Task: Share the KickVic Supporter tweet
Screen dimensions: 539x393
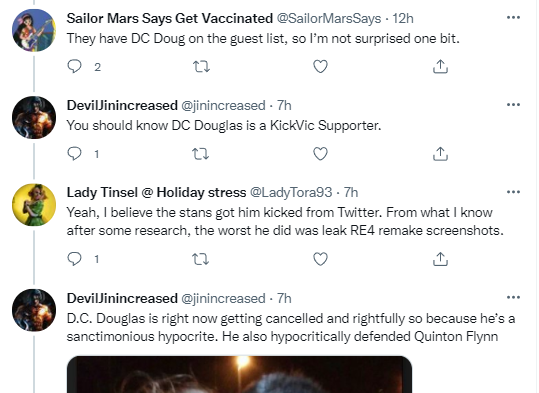Action: [440, 154]
